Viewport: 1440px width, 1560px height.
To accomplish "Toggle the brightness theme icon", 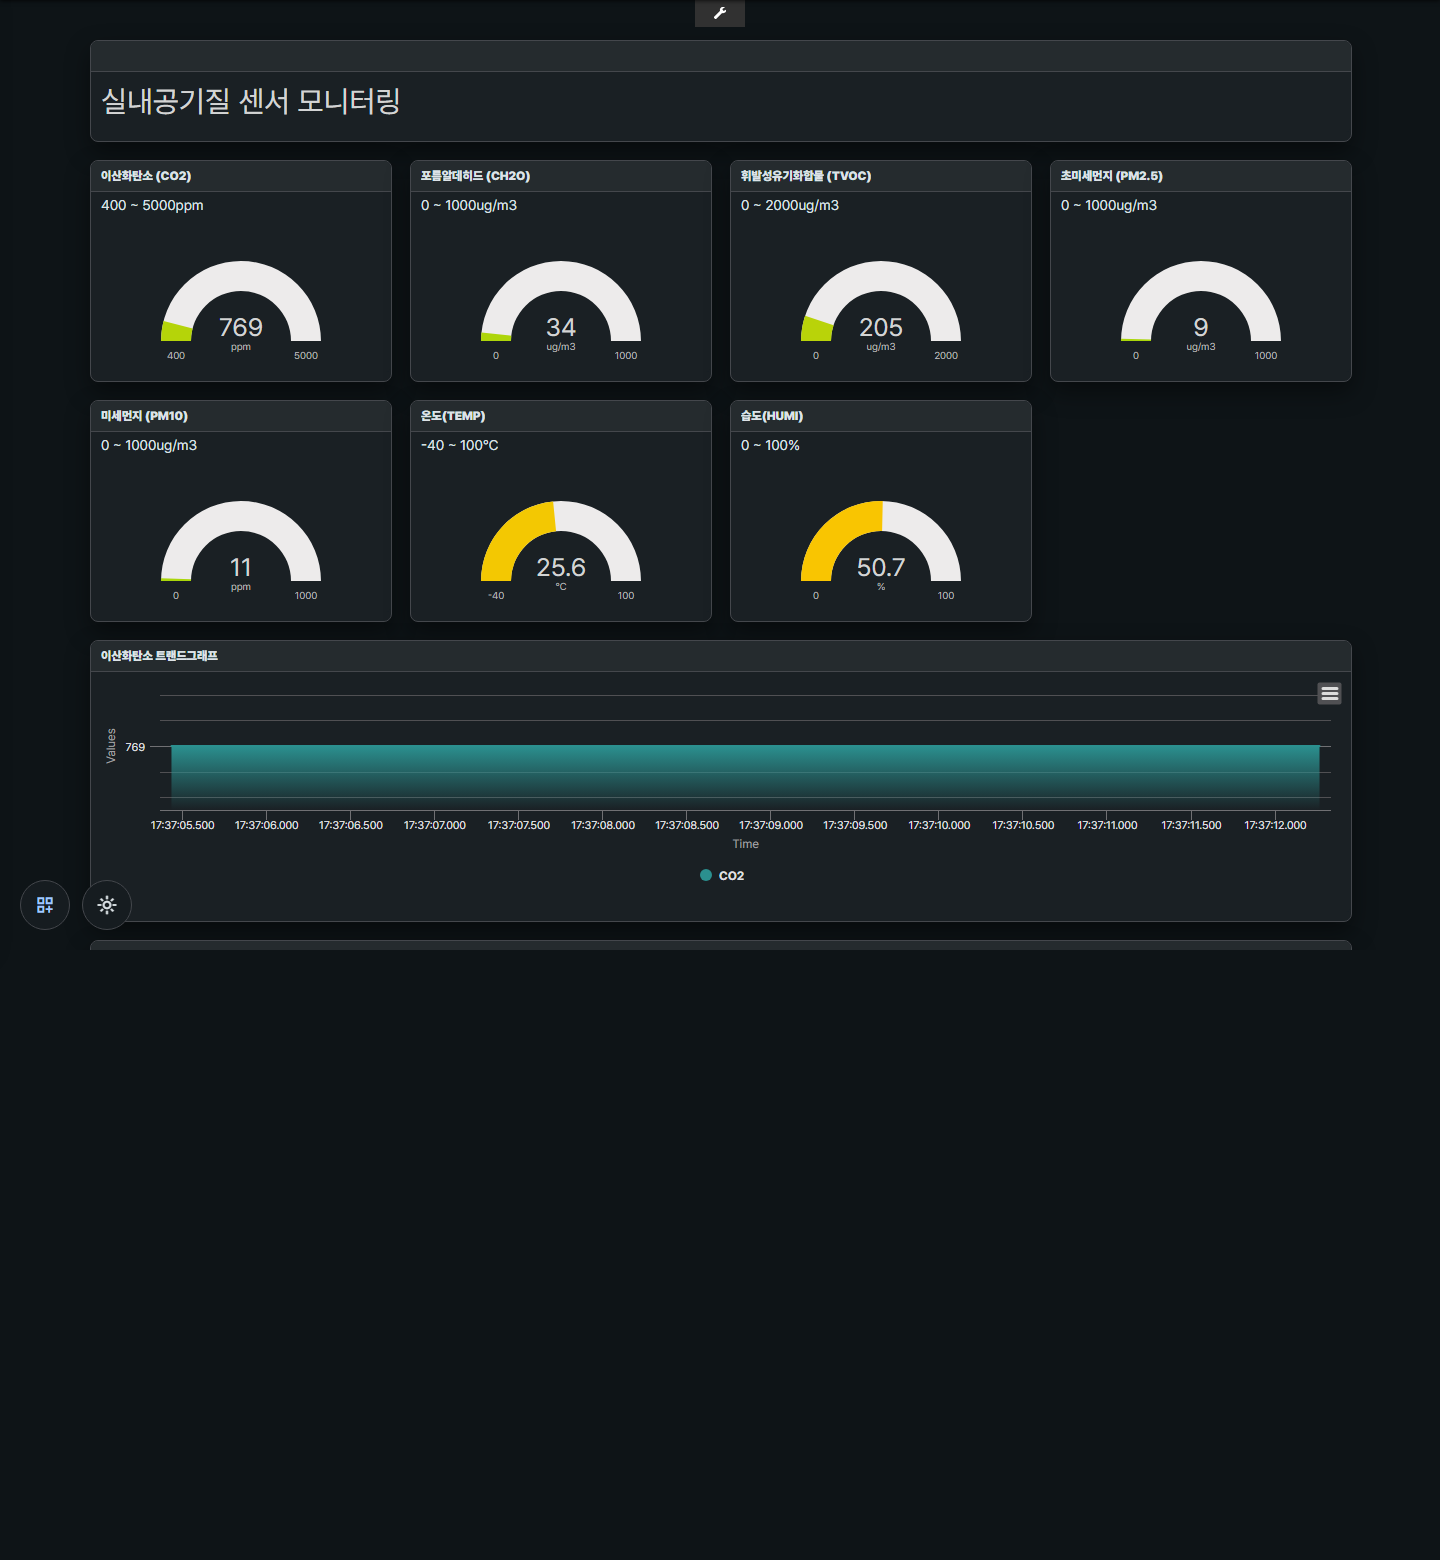I will click(107, 905).
